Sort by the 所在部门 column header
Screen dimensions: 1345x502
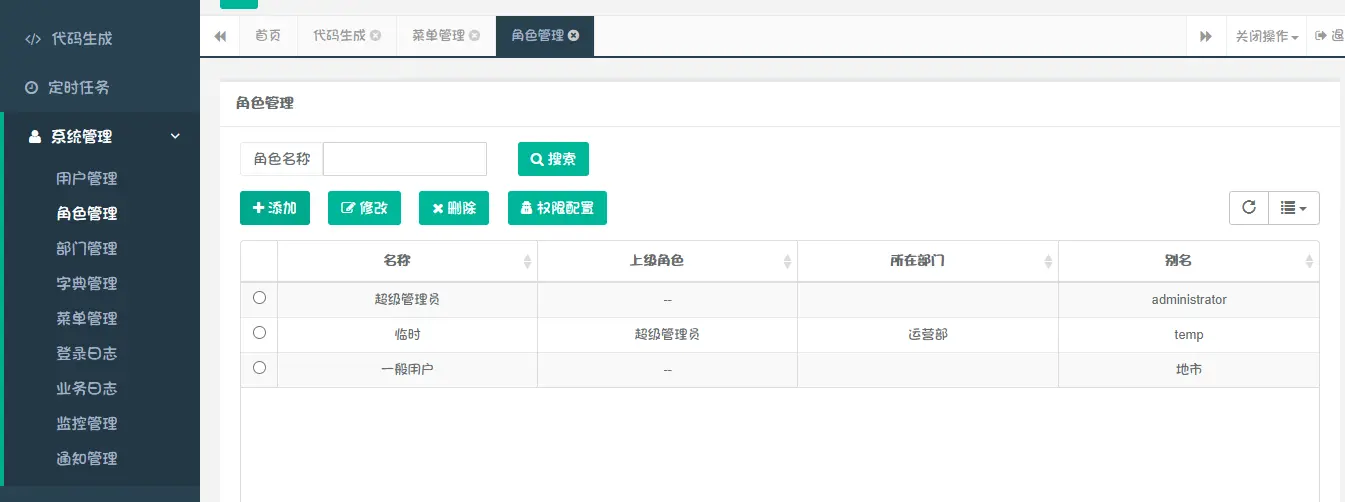coord(928,261)
